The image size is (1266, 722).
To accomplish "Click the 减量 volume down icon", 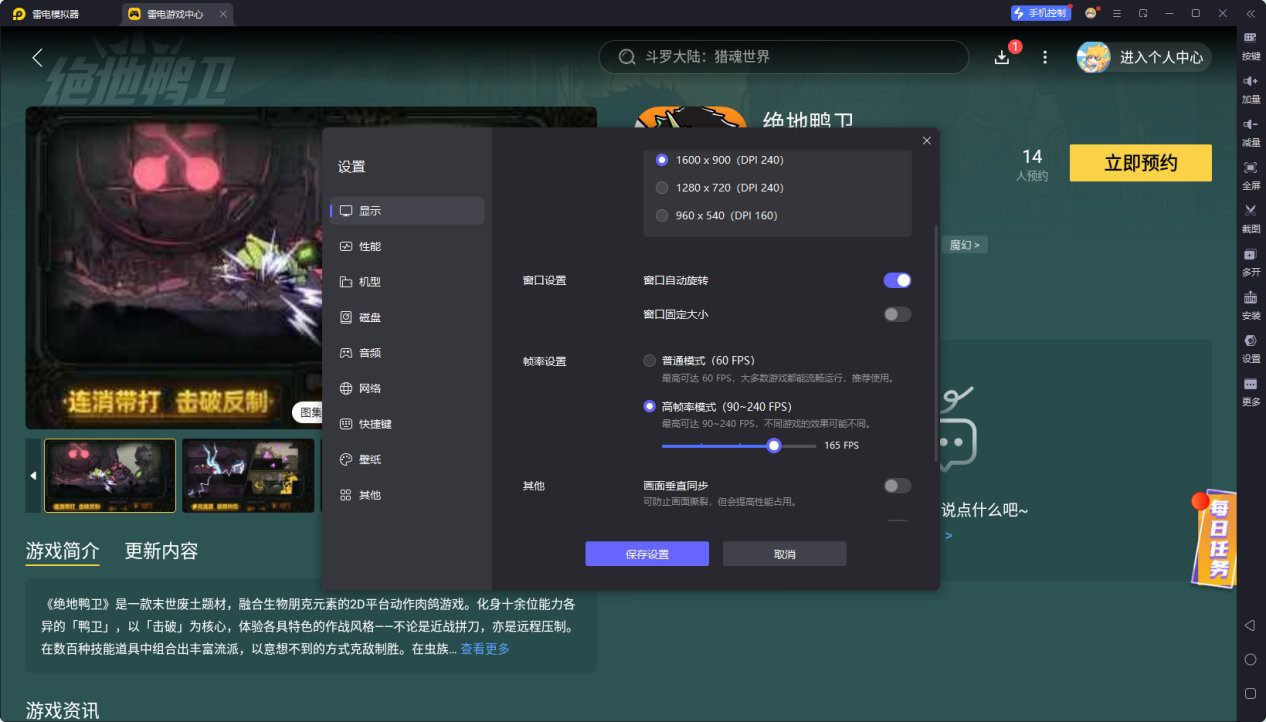I will click(1250, 123).
